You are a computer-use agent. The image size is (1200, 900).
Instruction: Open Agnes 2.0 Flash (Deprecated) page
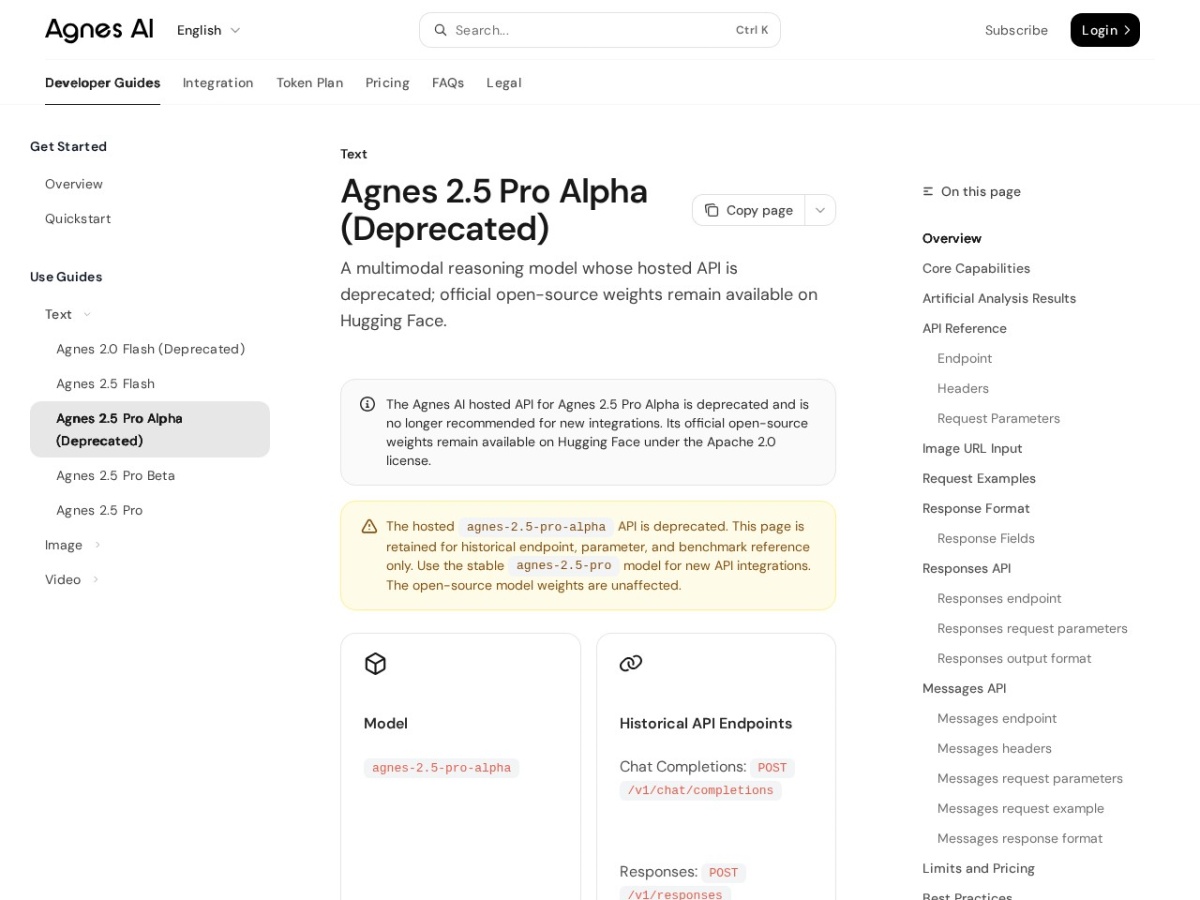coord(150,349)
